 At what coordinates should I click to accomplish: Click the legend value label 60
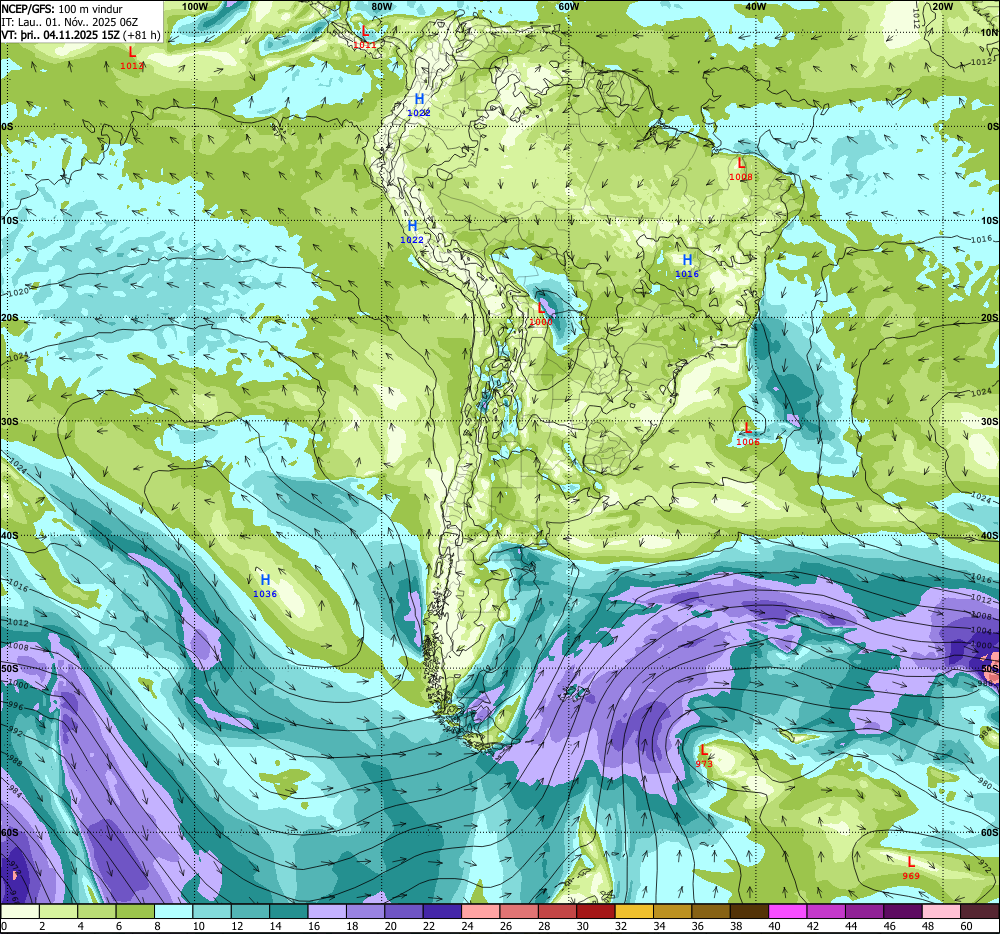point(966,926)
